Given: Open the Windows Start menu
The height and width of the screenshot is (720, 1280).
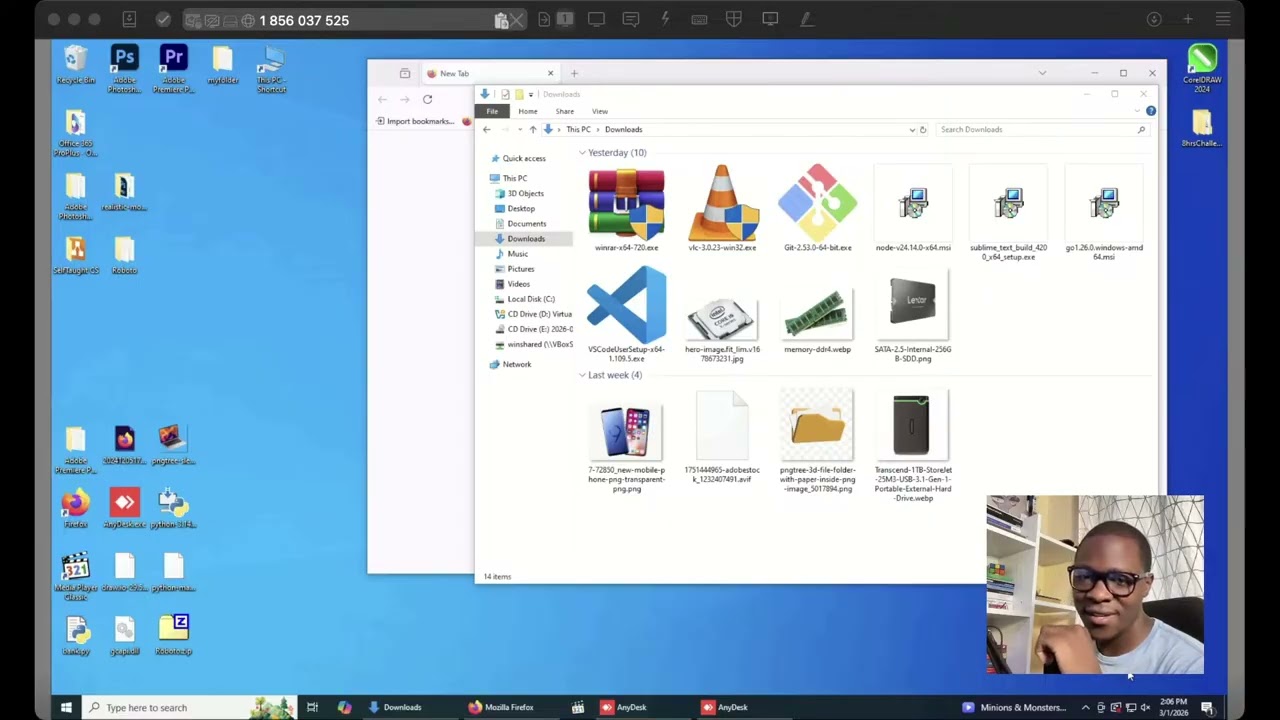Looking at the screenshot, I should [66, 707].
